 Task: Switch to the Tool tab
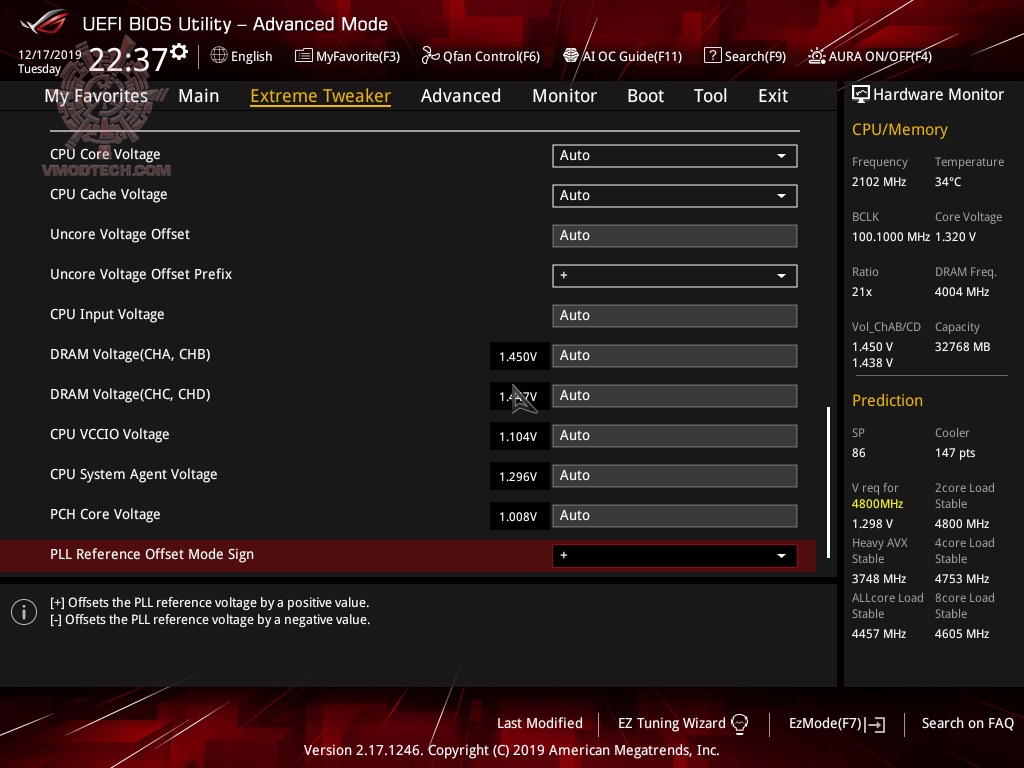point(710,96)
